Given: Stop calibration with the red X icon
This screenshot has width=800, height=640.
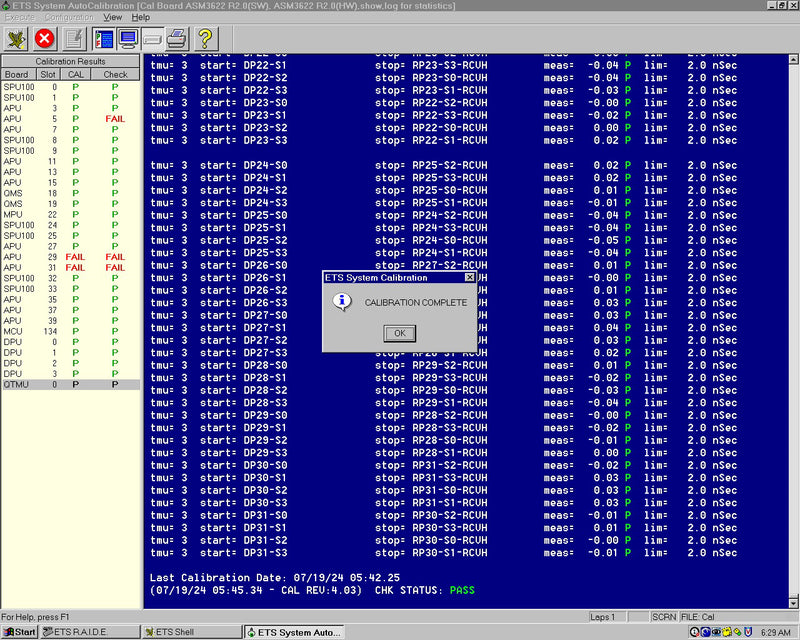Looking at the screenshot, I should coord(45,38).
